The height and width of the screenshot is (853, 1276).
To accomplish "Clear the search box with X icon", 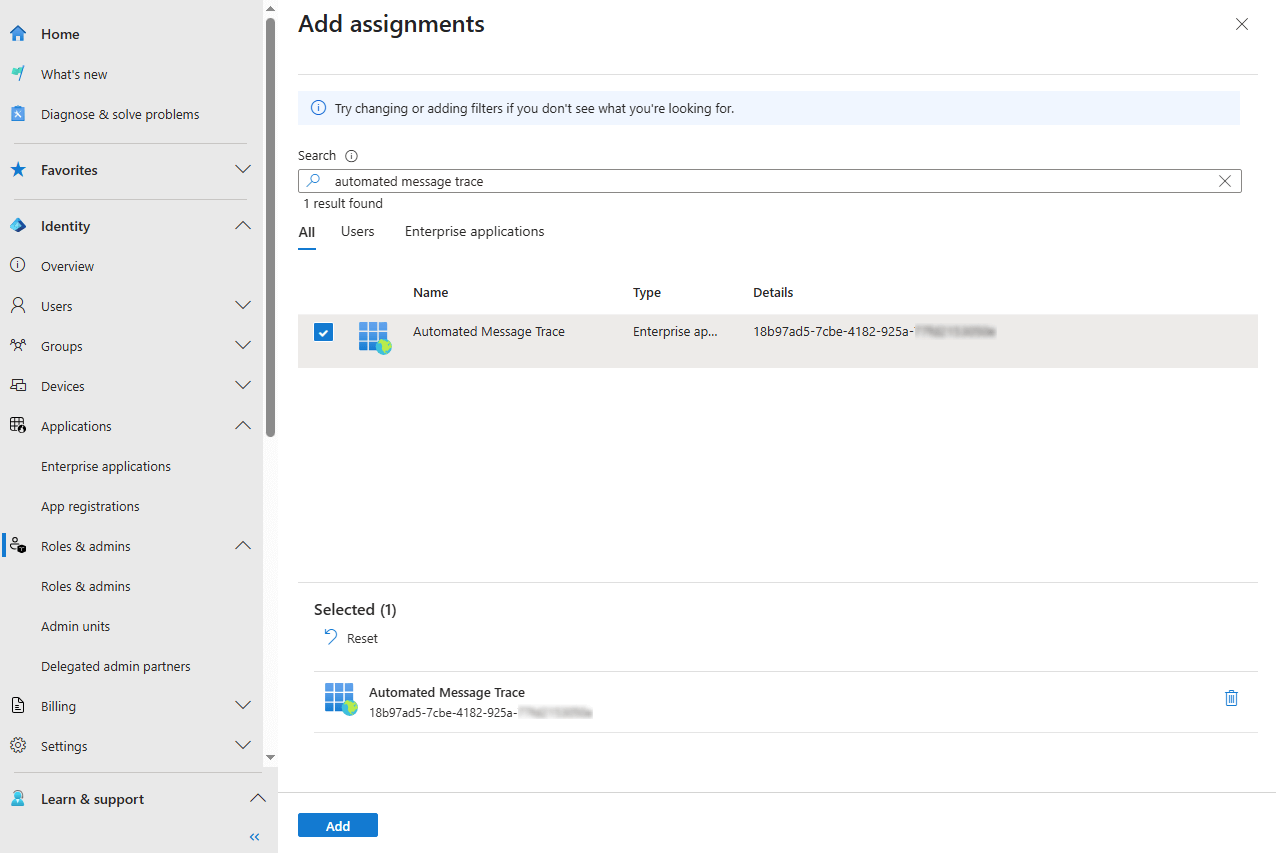I will 1225,181.
